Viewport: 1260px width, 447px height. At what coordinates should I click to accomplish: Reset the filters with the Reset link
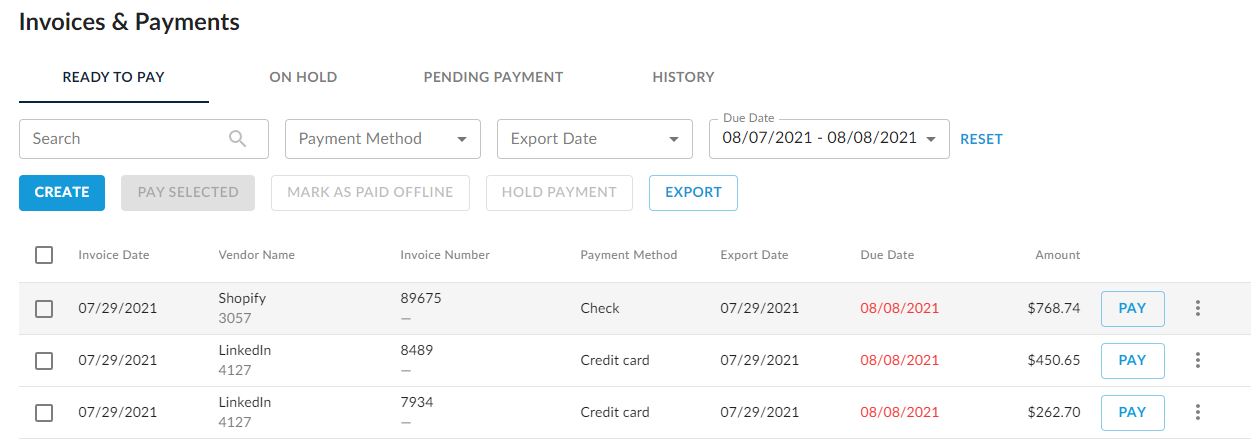(x=981, y=139)
